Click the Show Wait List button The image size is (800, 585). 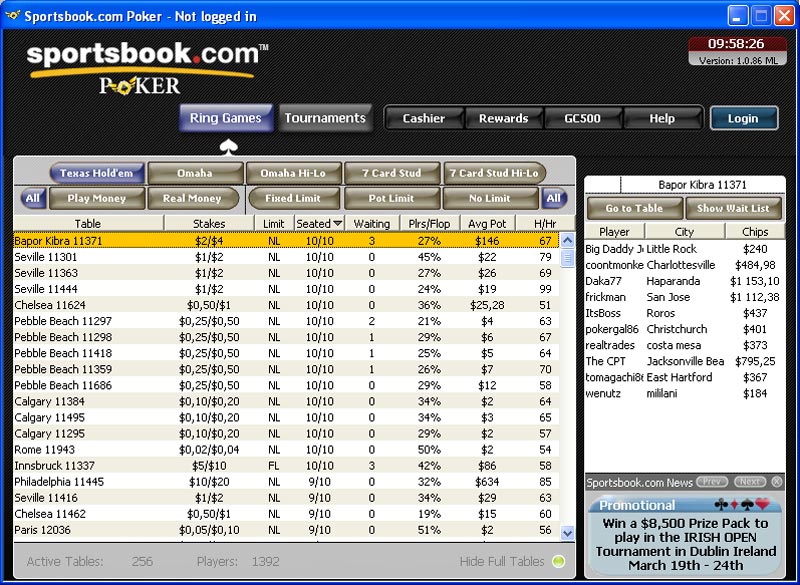pyautogui.click(x=733, y=208)
